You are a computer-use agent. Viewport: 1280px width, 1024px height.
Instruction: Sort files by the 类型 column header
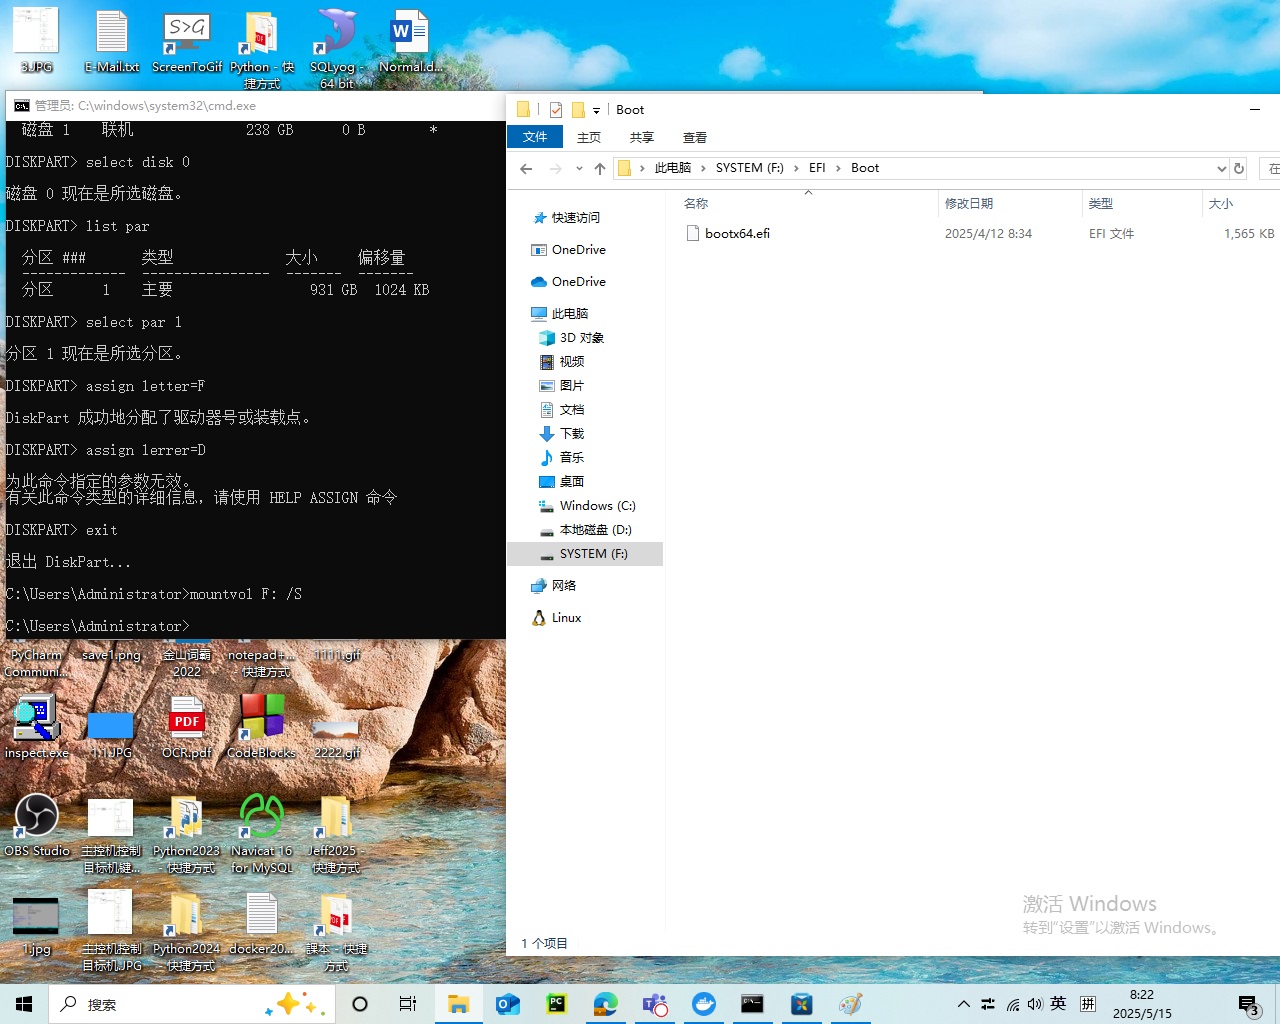[1101, 203]
